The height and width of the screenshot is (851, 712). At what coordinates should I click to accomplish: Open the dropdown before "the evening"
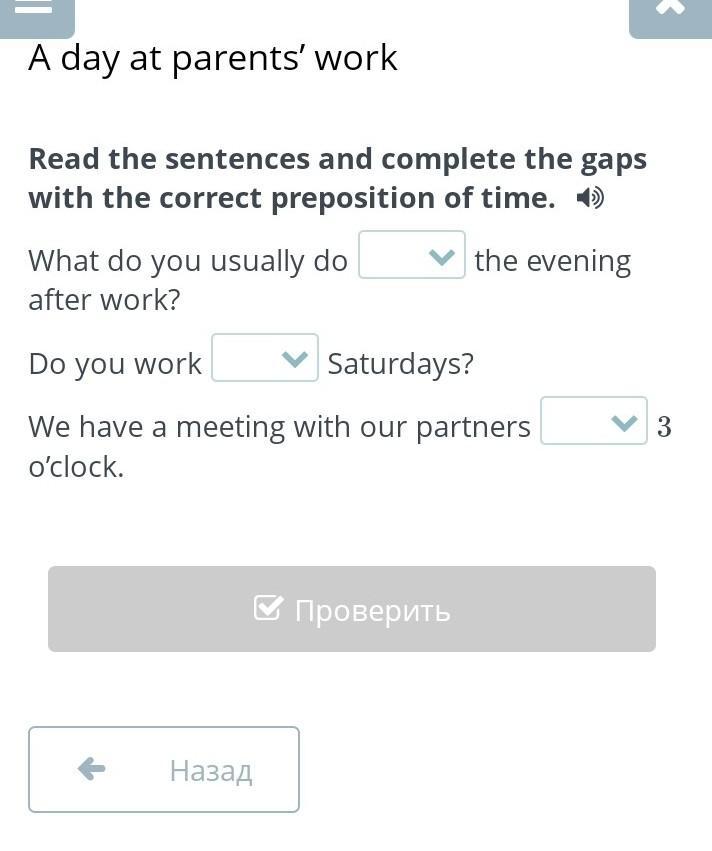click(x=411, y=255)
